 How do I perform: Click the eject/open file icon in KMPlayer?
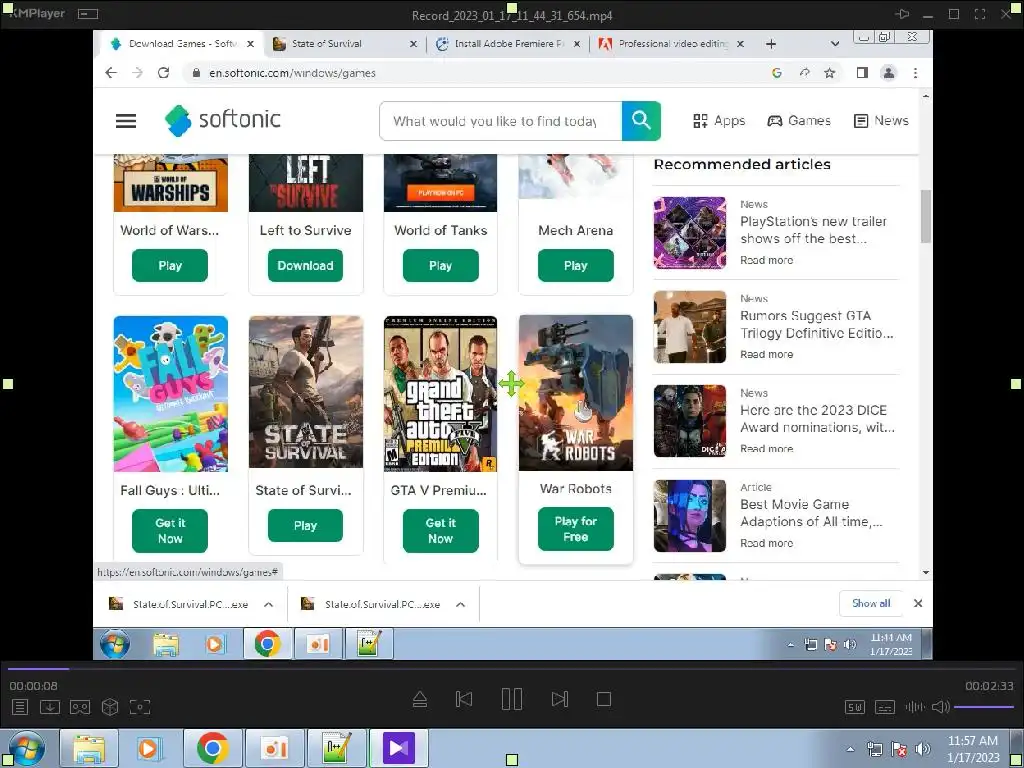point(420,699)
